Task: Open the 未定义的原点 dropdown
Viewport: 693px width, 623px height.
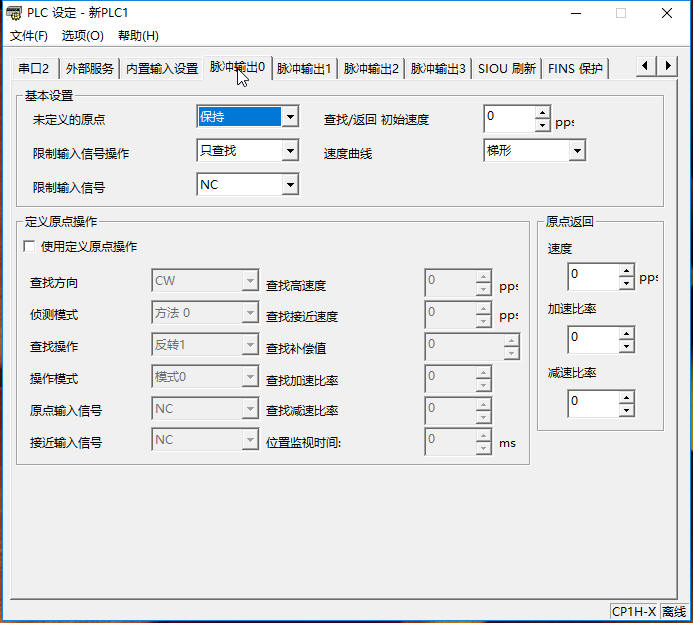Action: tap(289, 117)
